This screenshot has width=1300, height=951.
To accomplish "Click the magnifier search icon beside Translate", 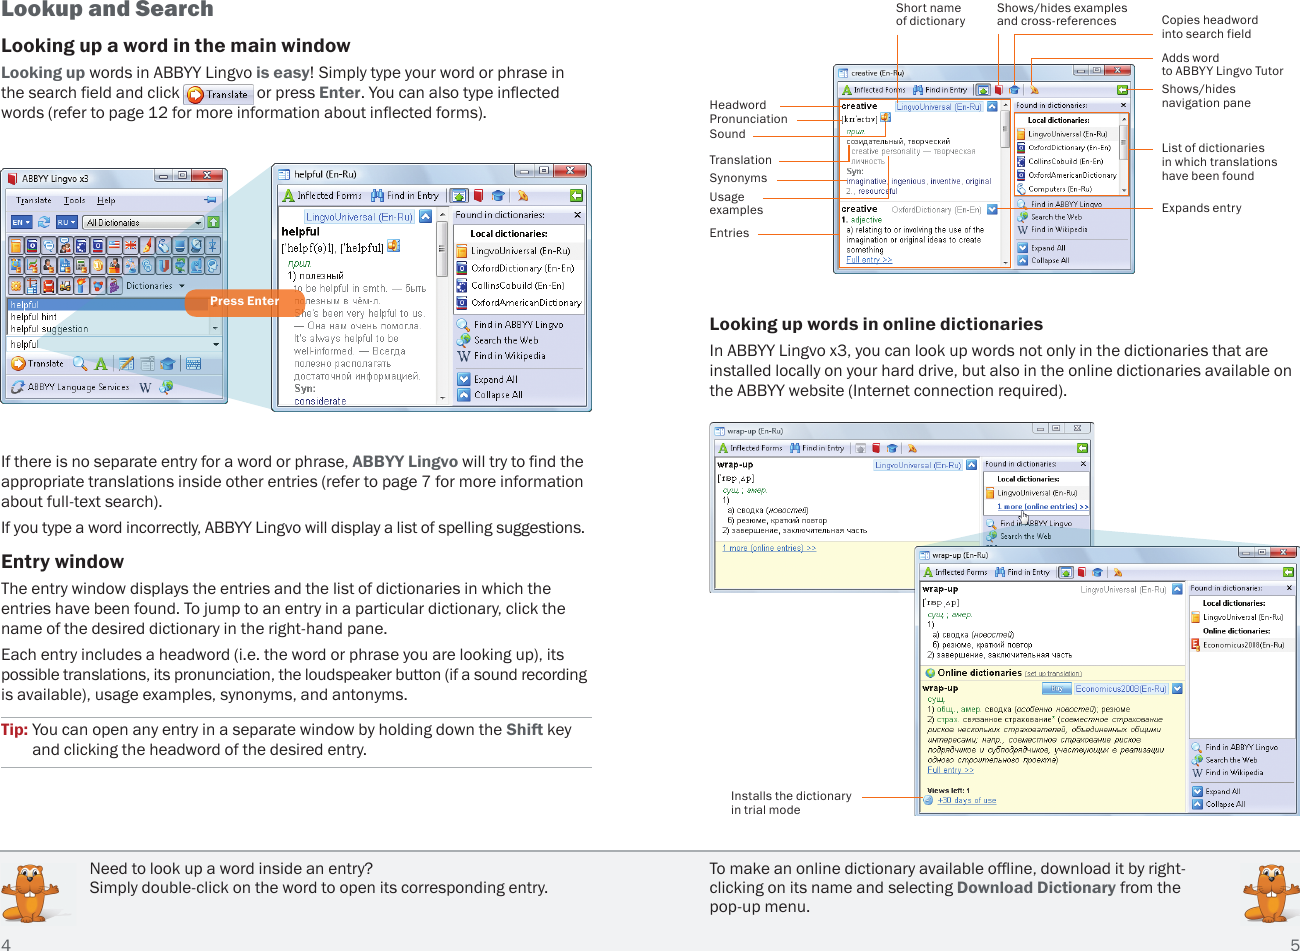I will pos(80,364).
